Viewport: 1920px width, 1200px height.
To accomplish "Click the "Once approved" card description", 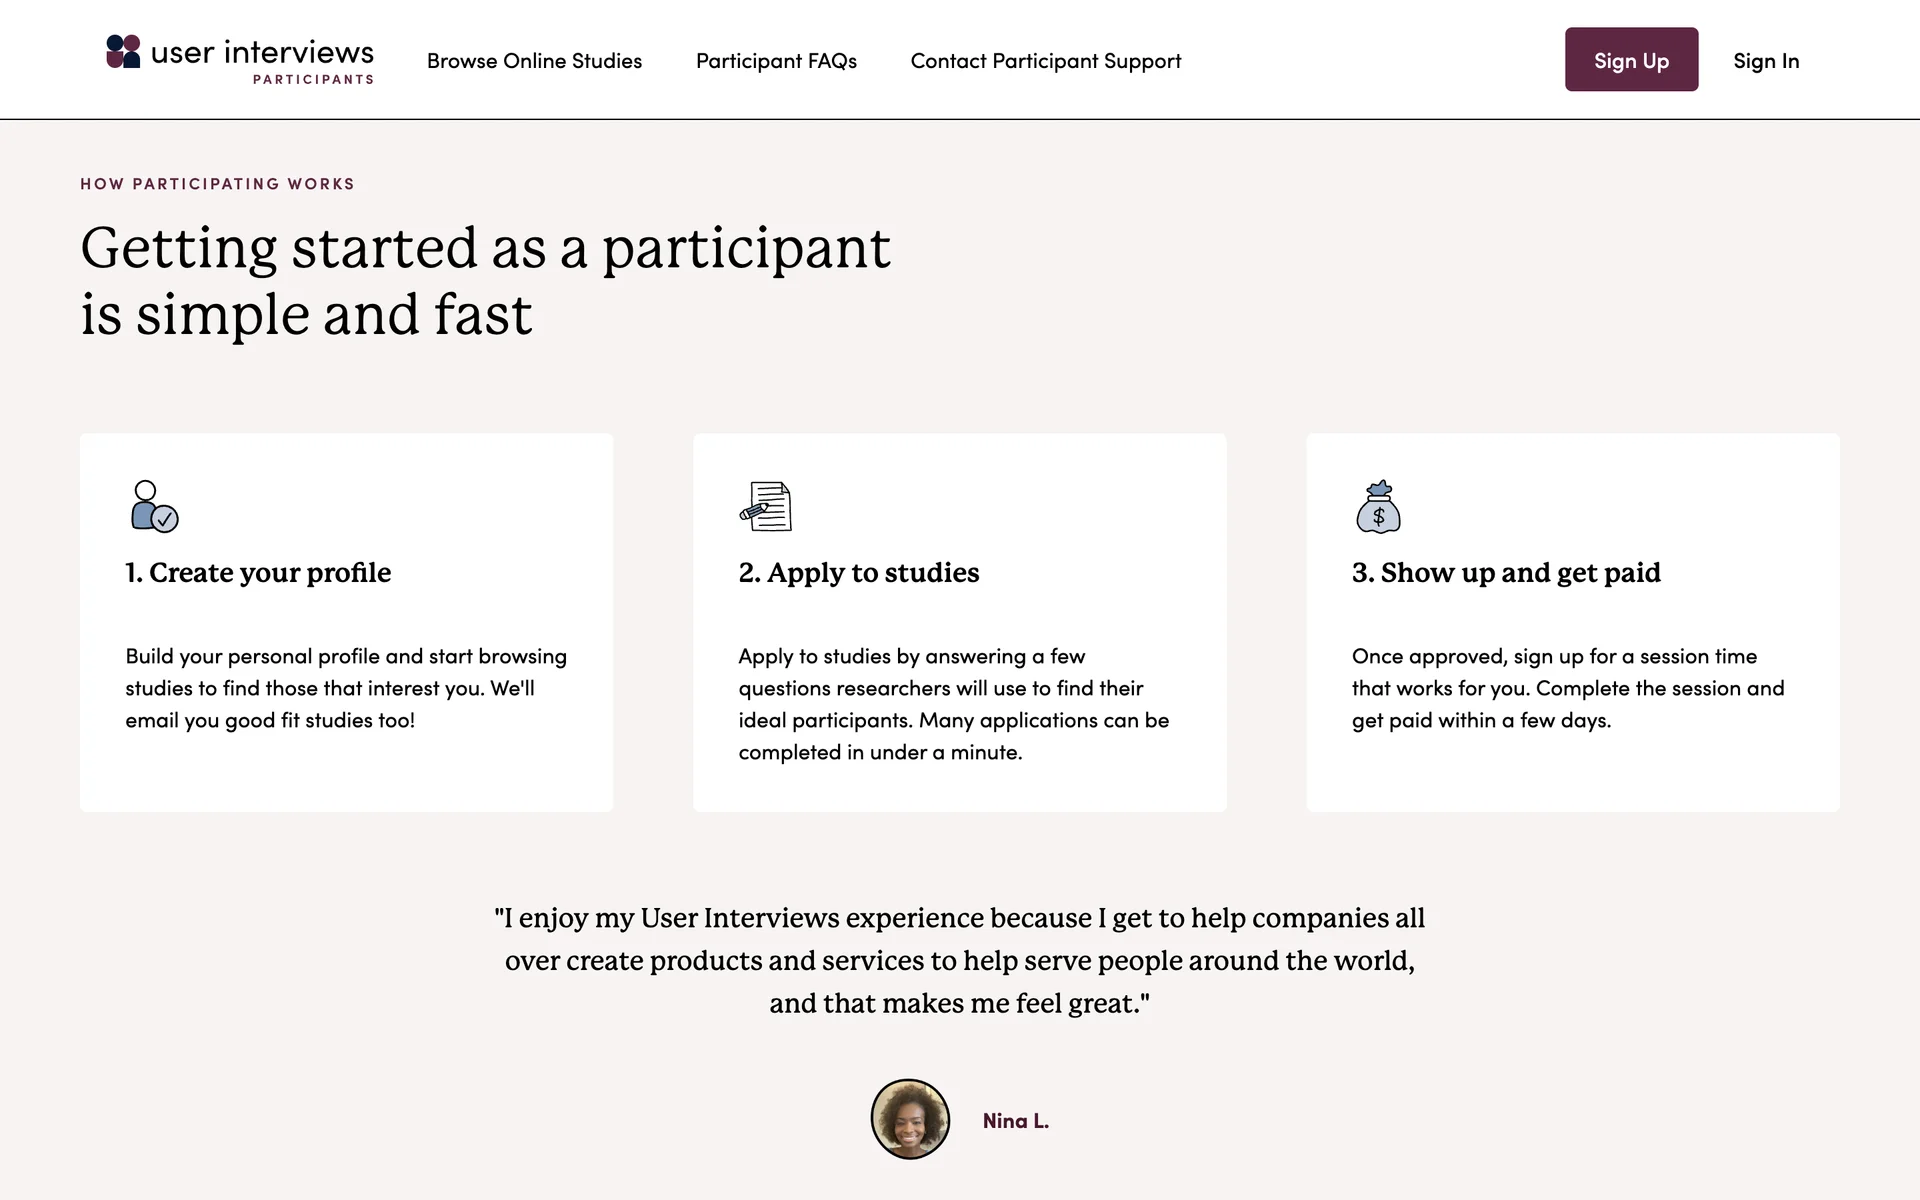I will 1567,688.
